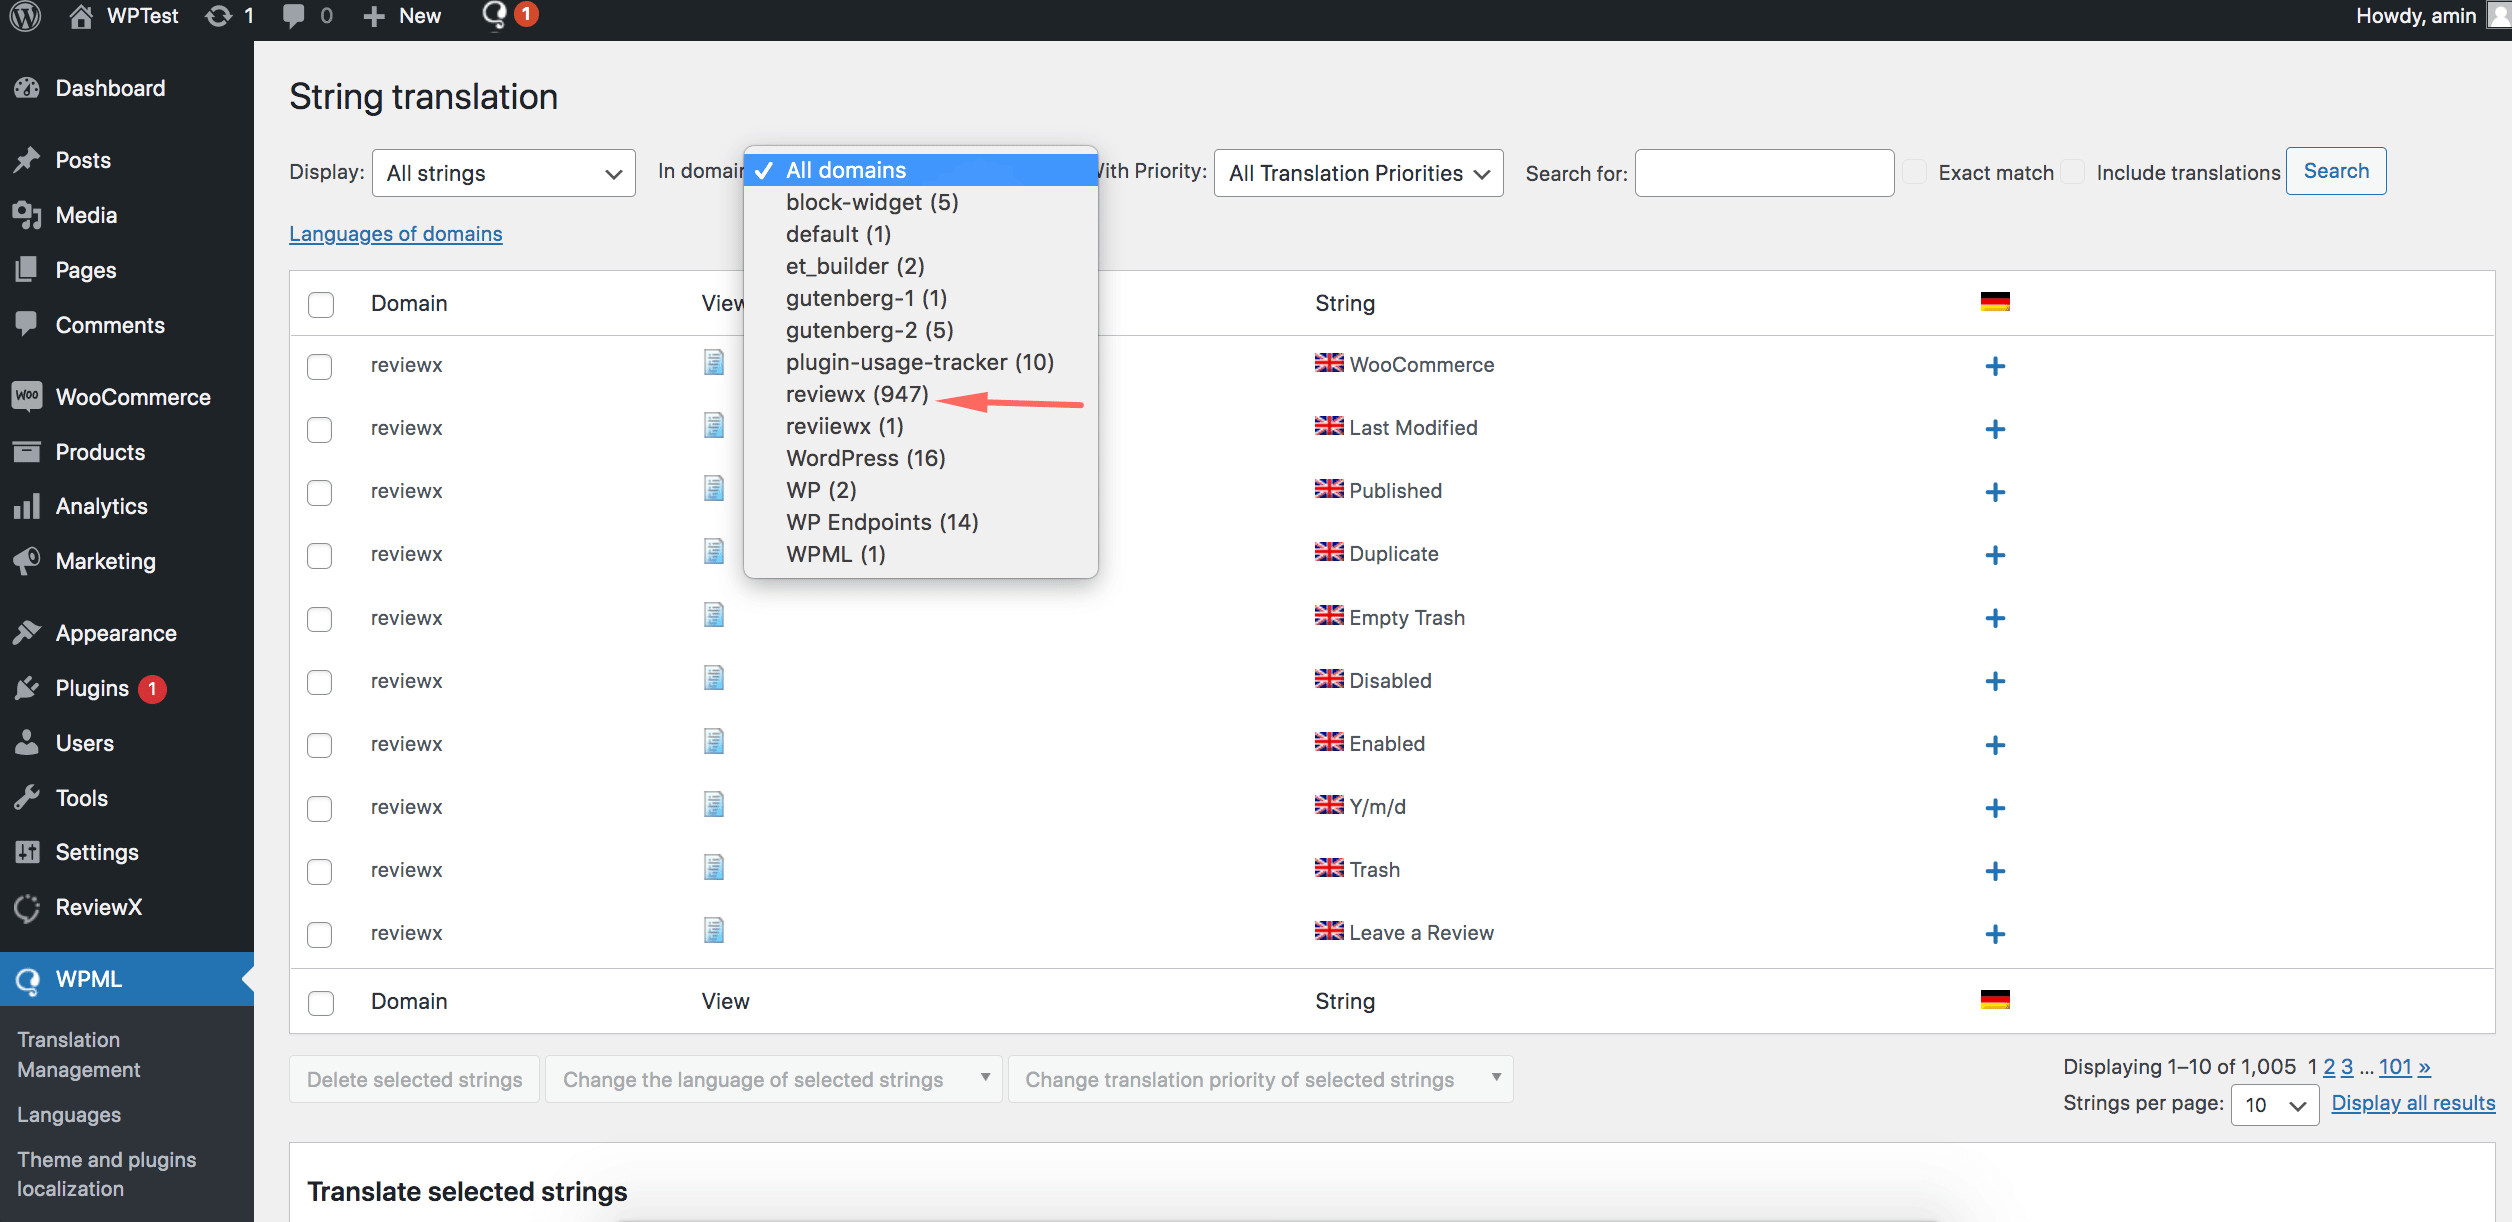
Task: Click the plus icon for WooCommerce string
Action: tap(1995, 366)
